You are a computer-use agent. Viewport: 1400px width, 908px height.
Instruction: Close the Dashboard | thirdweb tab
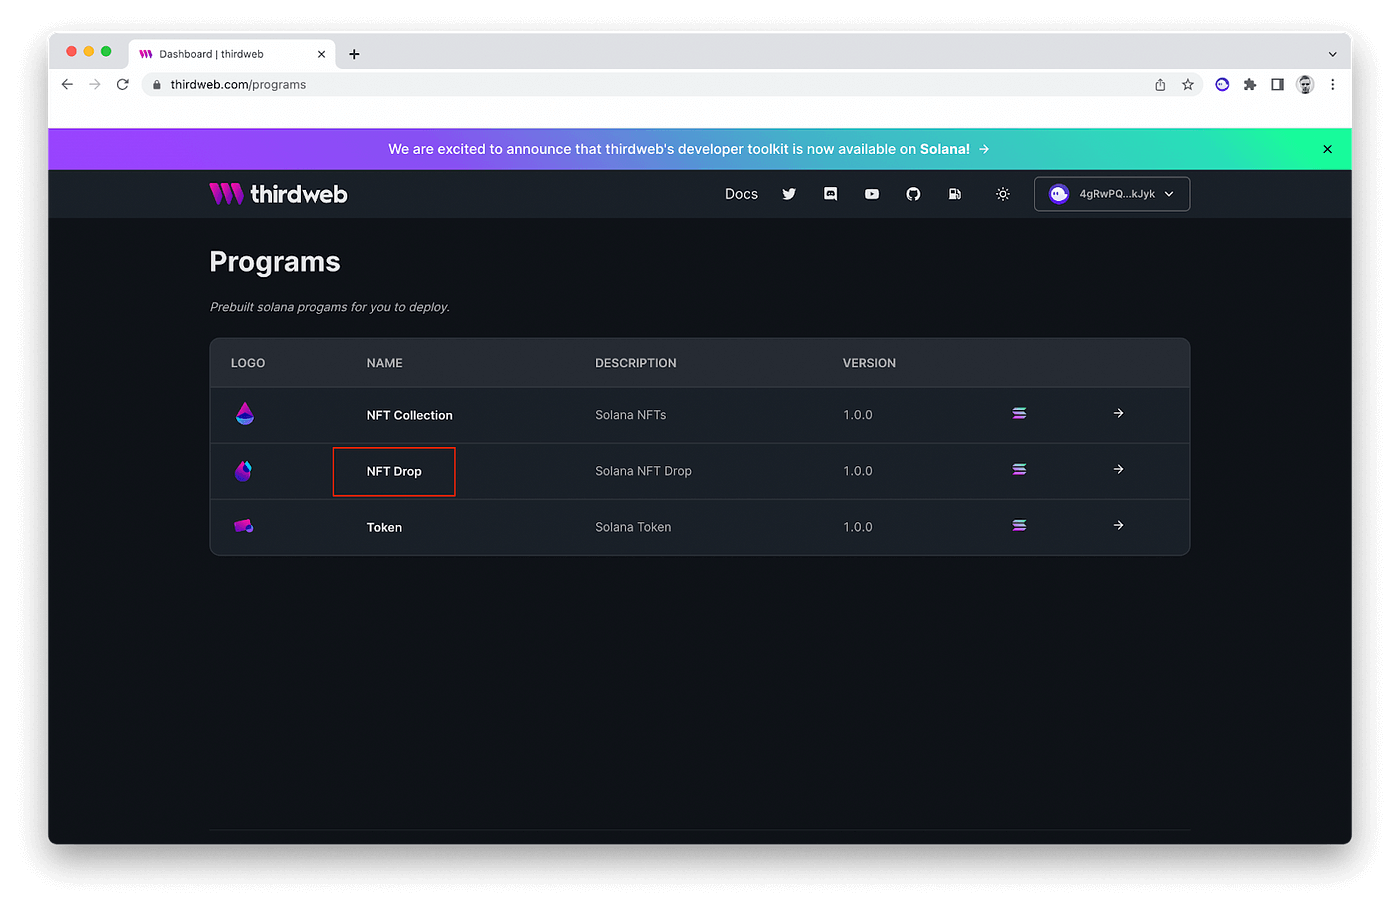321,54
